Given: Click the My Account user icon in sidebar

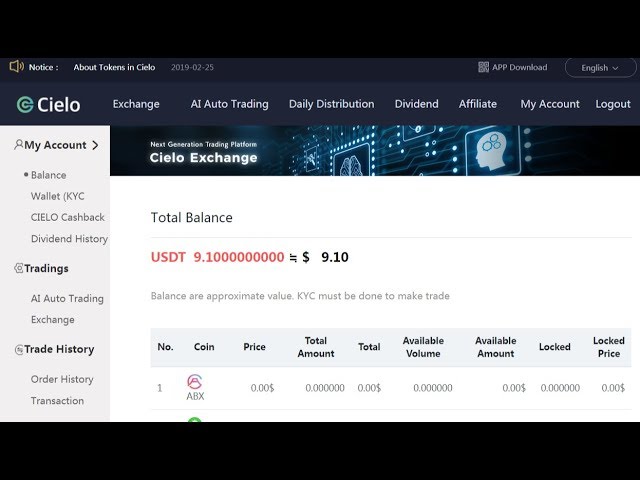Looking at the screenshot, I should point(18,144).
